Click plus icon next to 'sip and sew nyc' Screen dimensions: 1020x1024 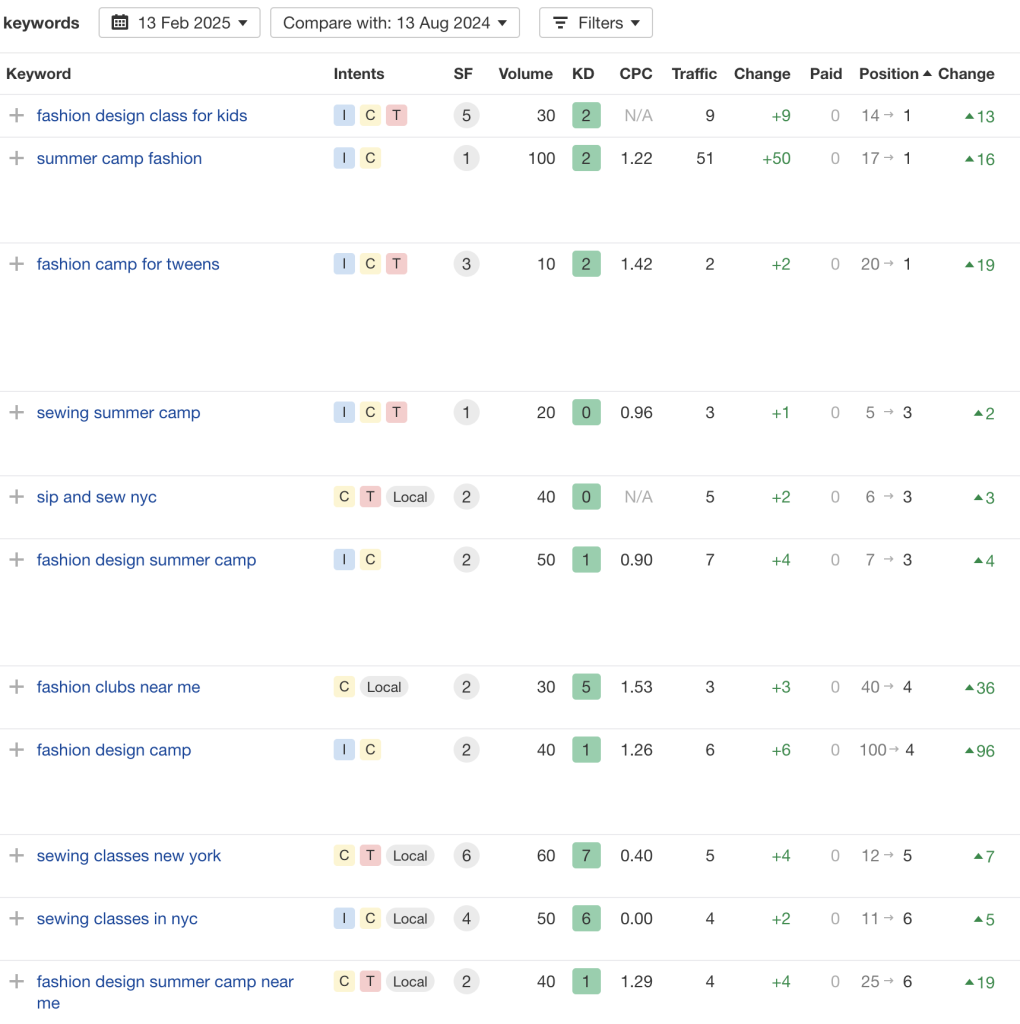pyautogui.click(x=16, y=497)
